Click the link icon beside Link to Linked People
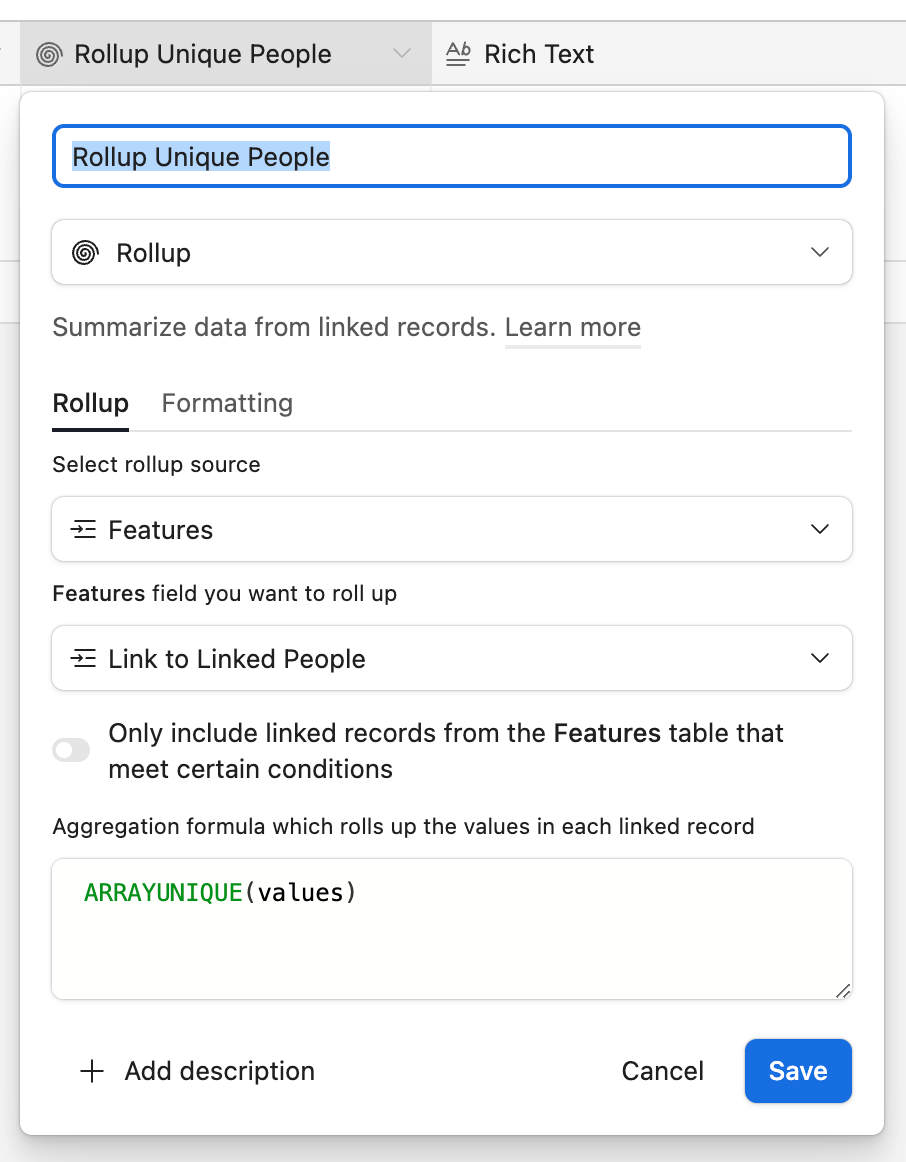The image size is (906, 1162). 83,659
